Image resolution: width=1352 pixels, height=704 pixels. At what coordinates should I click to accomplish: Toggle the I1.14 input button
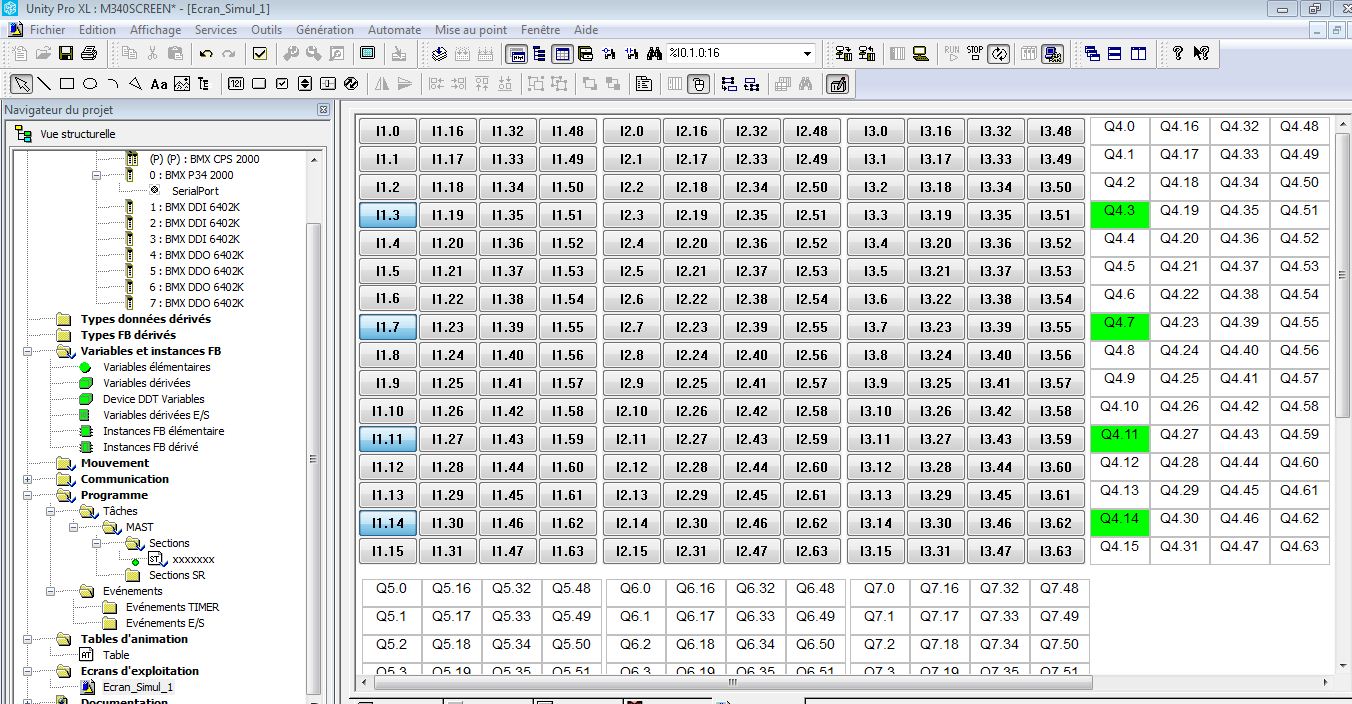[387, 523]
